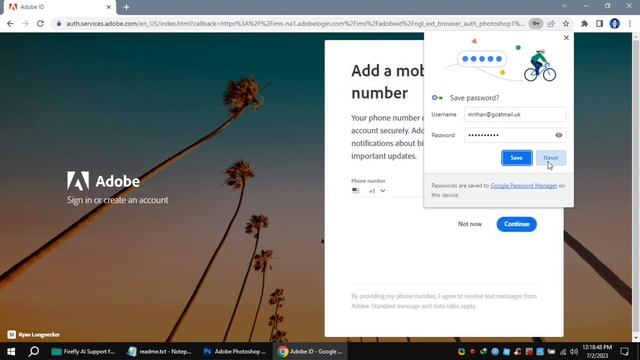Image resolution: width=640 pixels, height=360 pixels.
Task: Open Chrome three-dot menu
Action: click(x=630, y=24)
